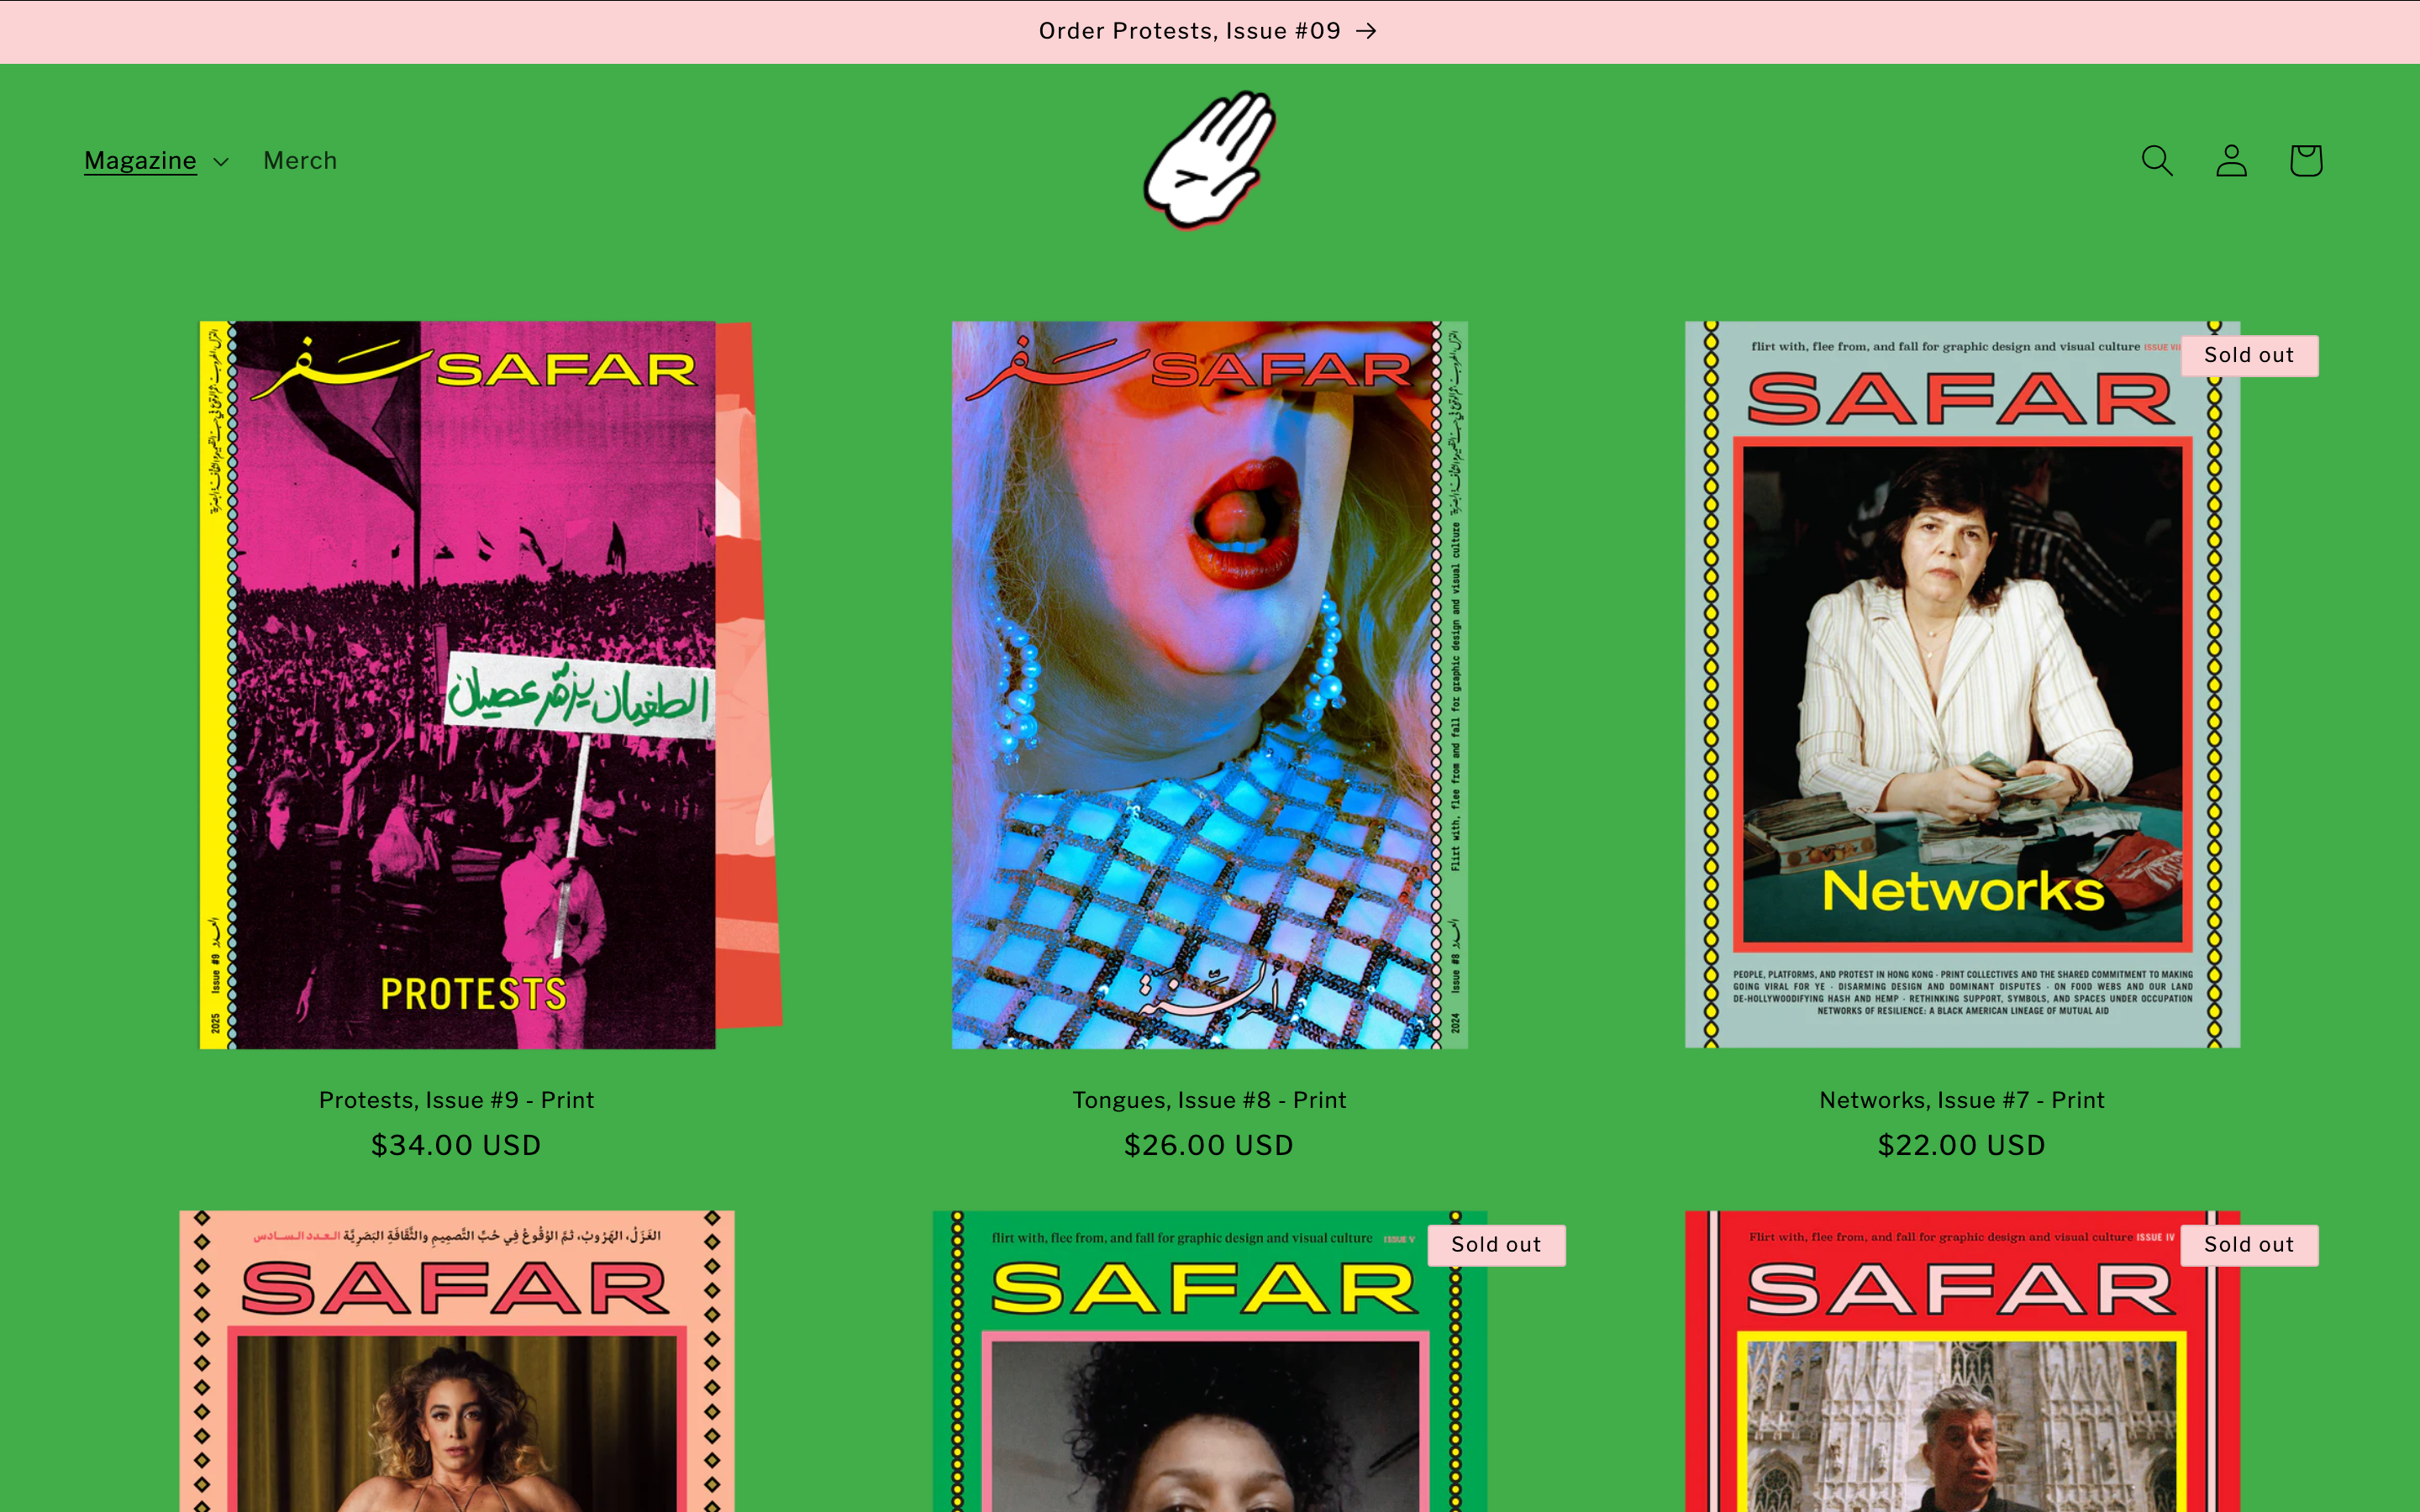Screen dimensions: 2420x1512
Task: Select the Protests issue cover thumbnail
Action: click(490, 685)
